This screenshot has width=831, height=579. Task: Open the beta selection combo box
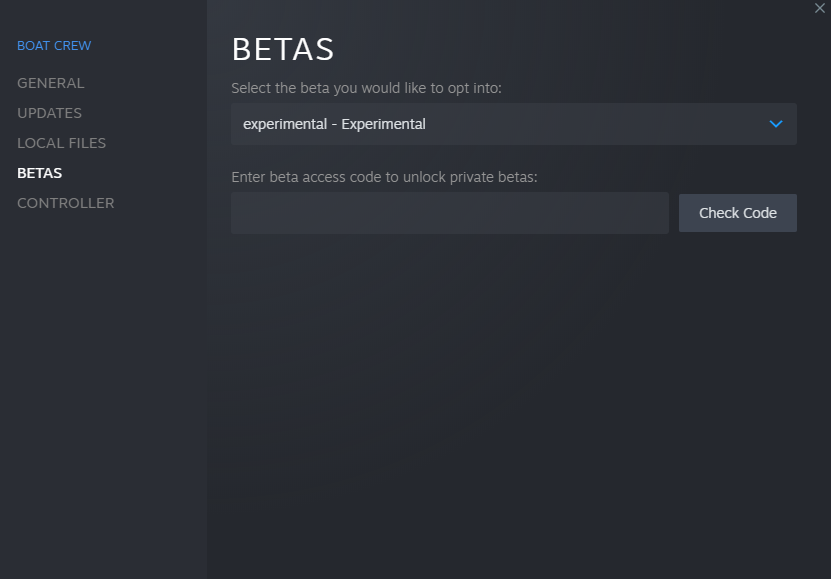(x=513, y=124)
